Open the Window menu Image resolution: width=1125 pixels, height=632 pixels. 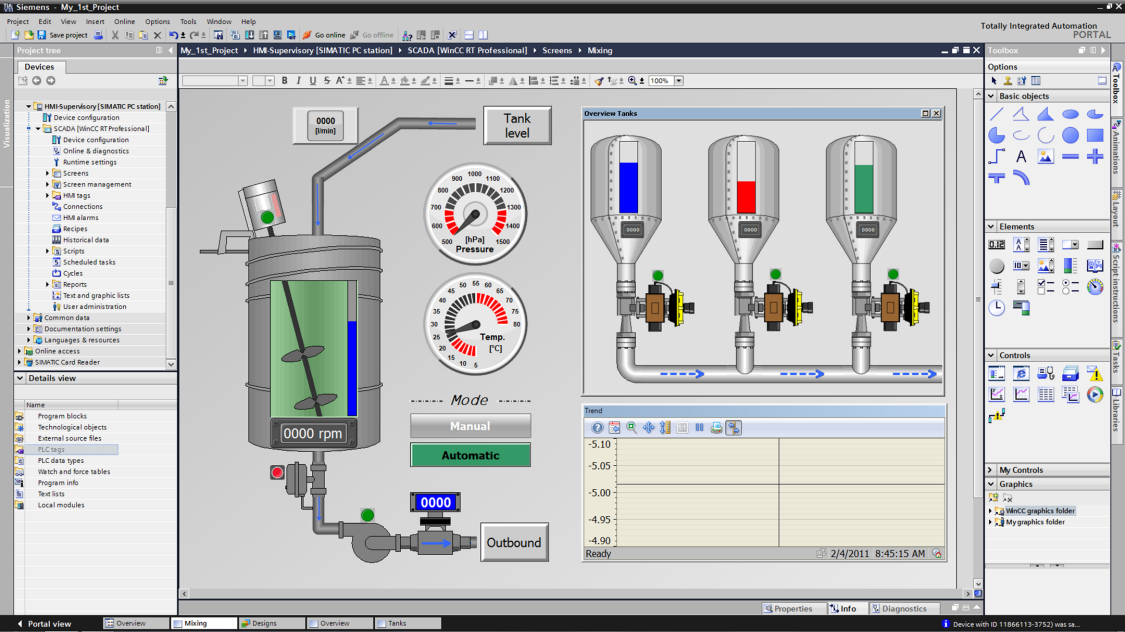218,20
